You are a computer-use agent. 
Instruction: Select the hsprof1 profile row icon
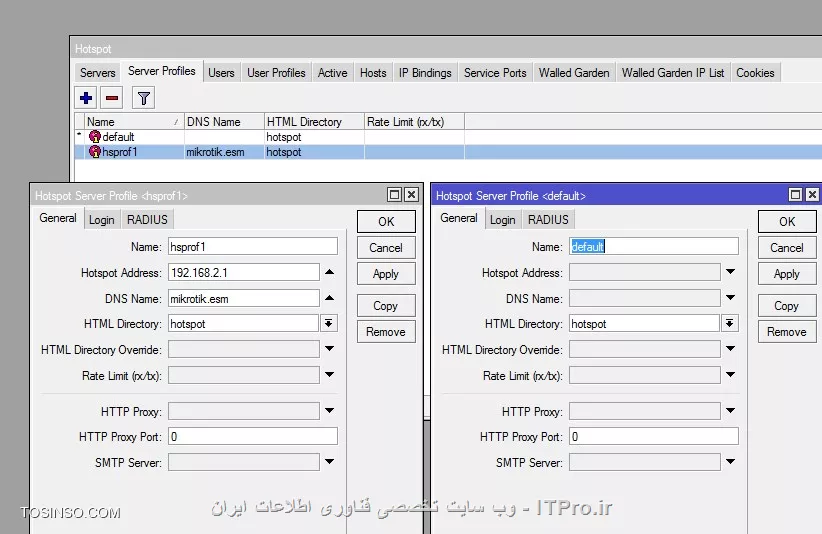pyautogui.click(x=95, y=152)
